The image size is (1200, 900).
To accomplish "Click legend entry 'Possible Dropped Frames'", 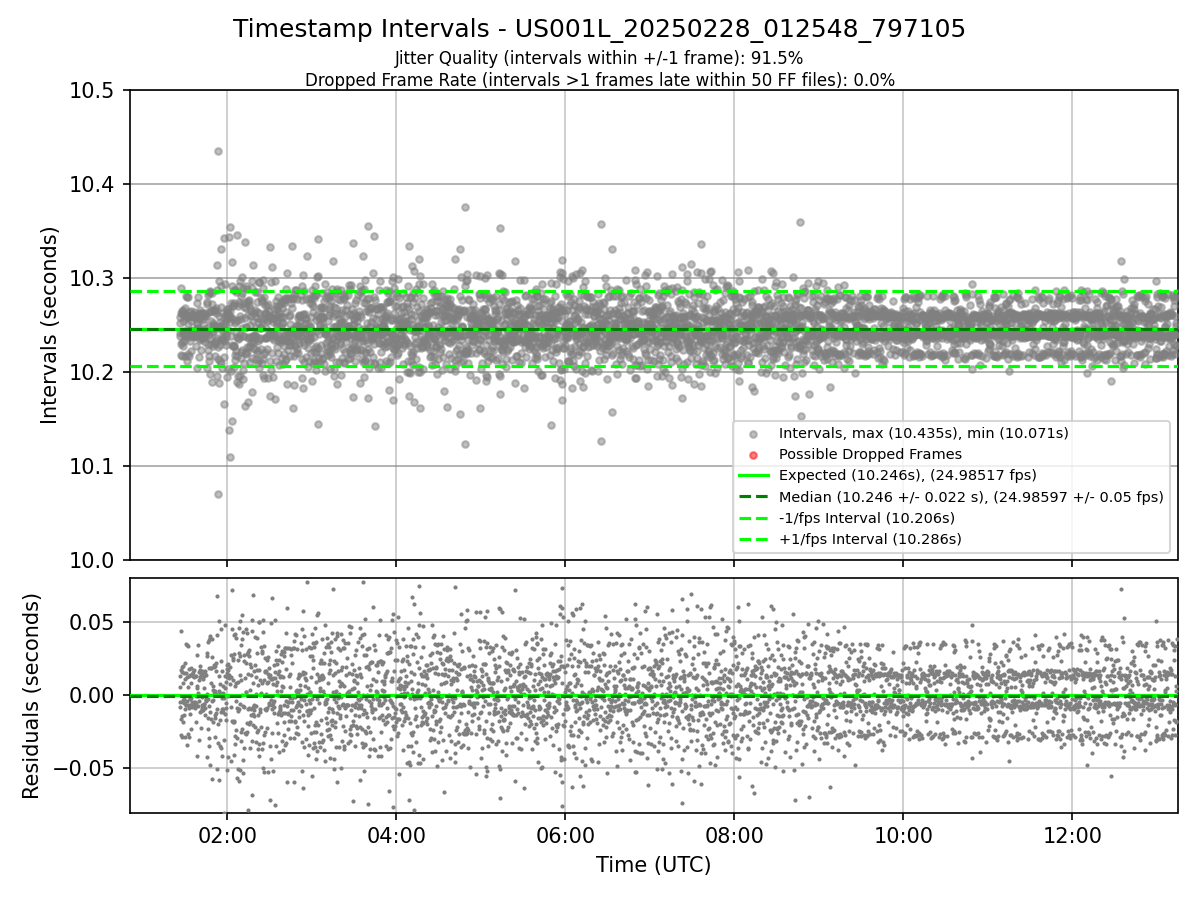I will click(870, 454).
